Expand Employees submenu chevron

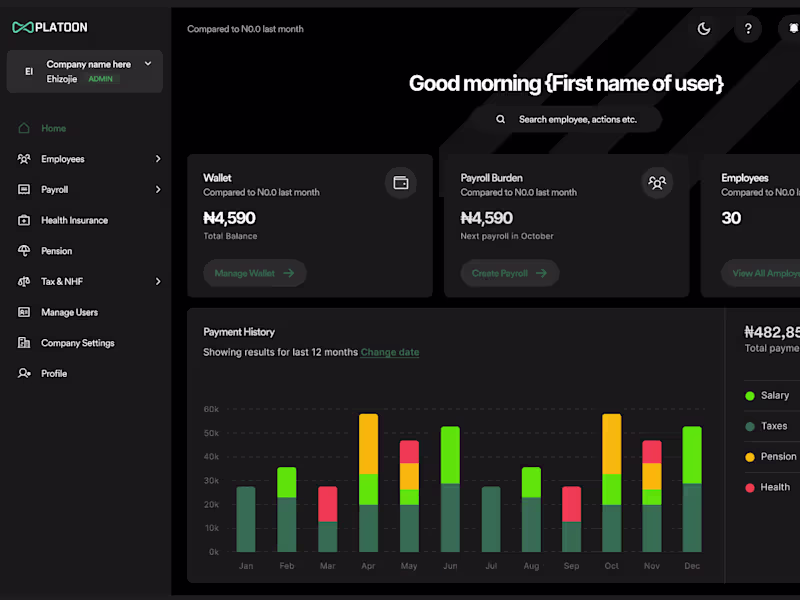point(158,159)
